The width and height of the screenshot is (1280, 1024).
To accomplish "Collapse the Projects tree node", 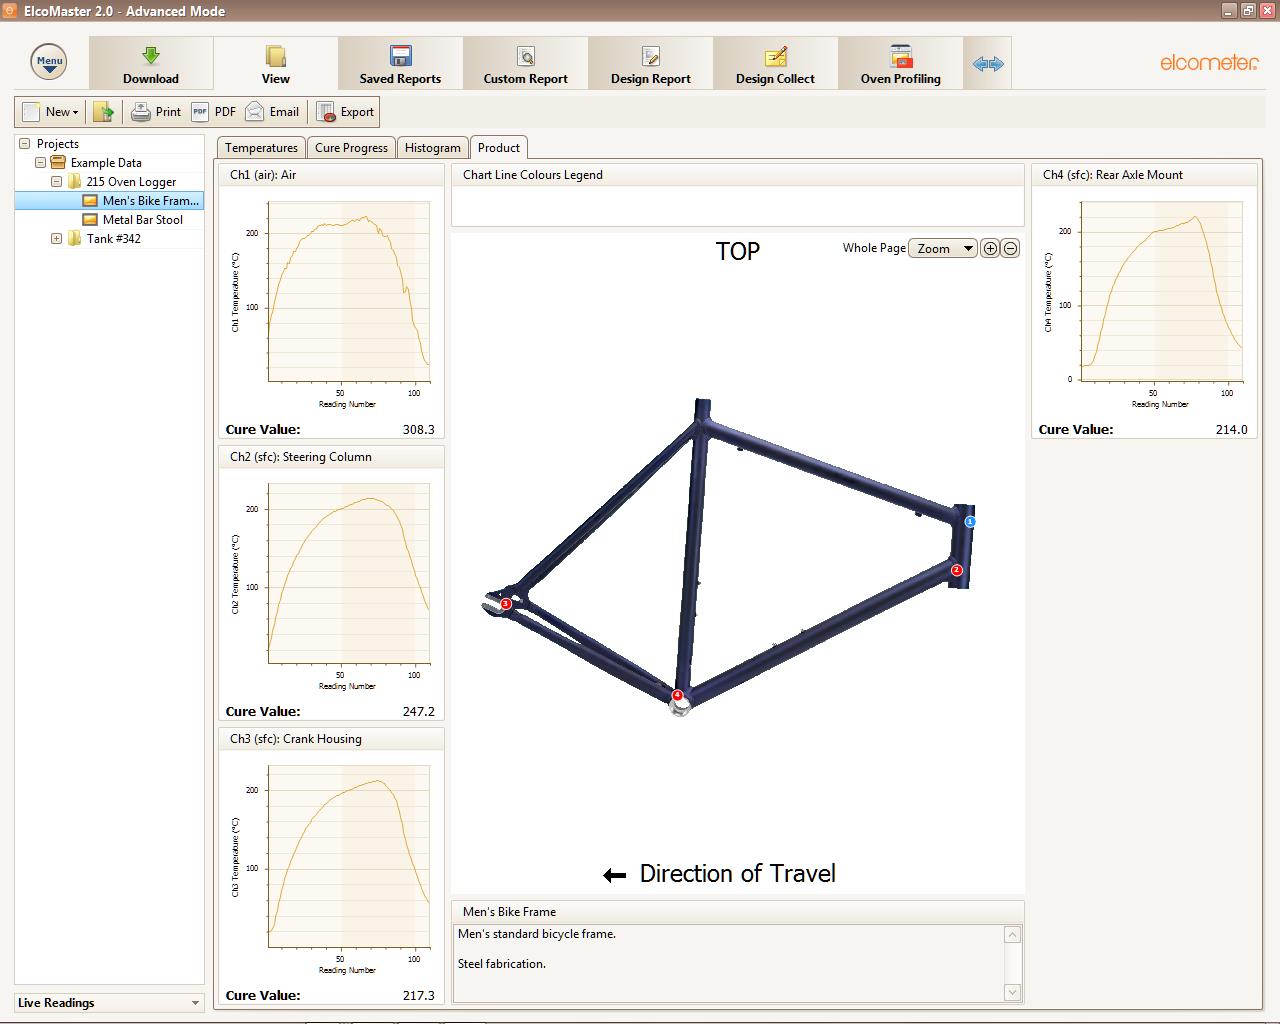I will [x=25, y=144].
